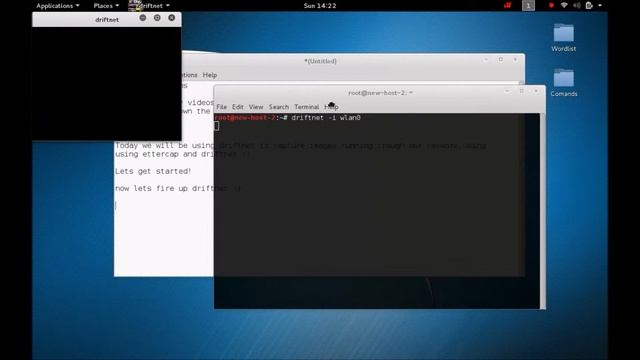Open terminal Search menu
640x360 pixels.
click(x=279, y=107)
